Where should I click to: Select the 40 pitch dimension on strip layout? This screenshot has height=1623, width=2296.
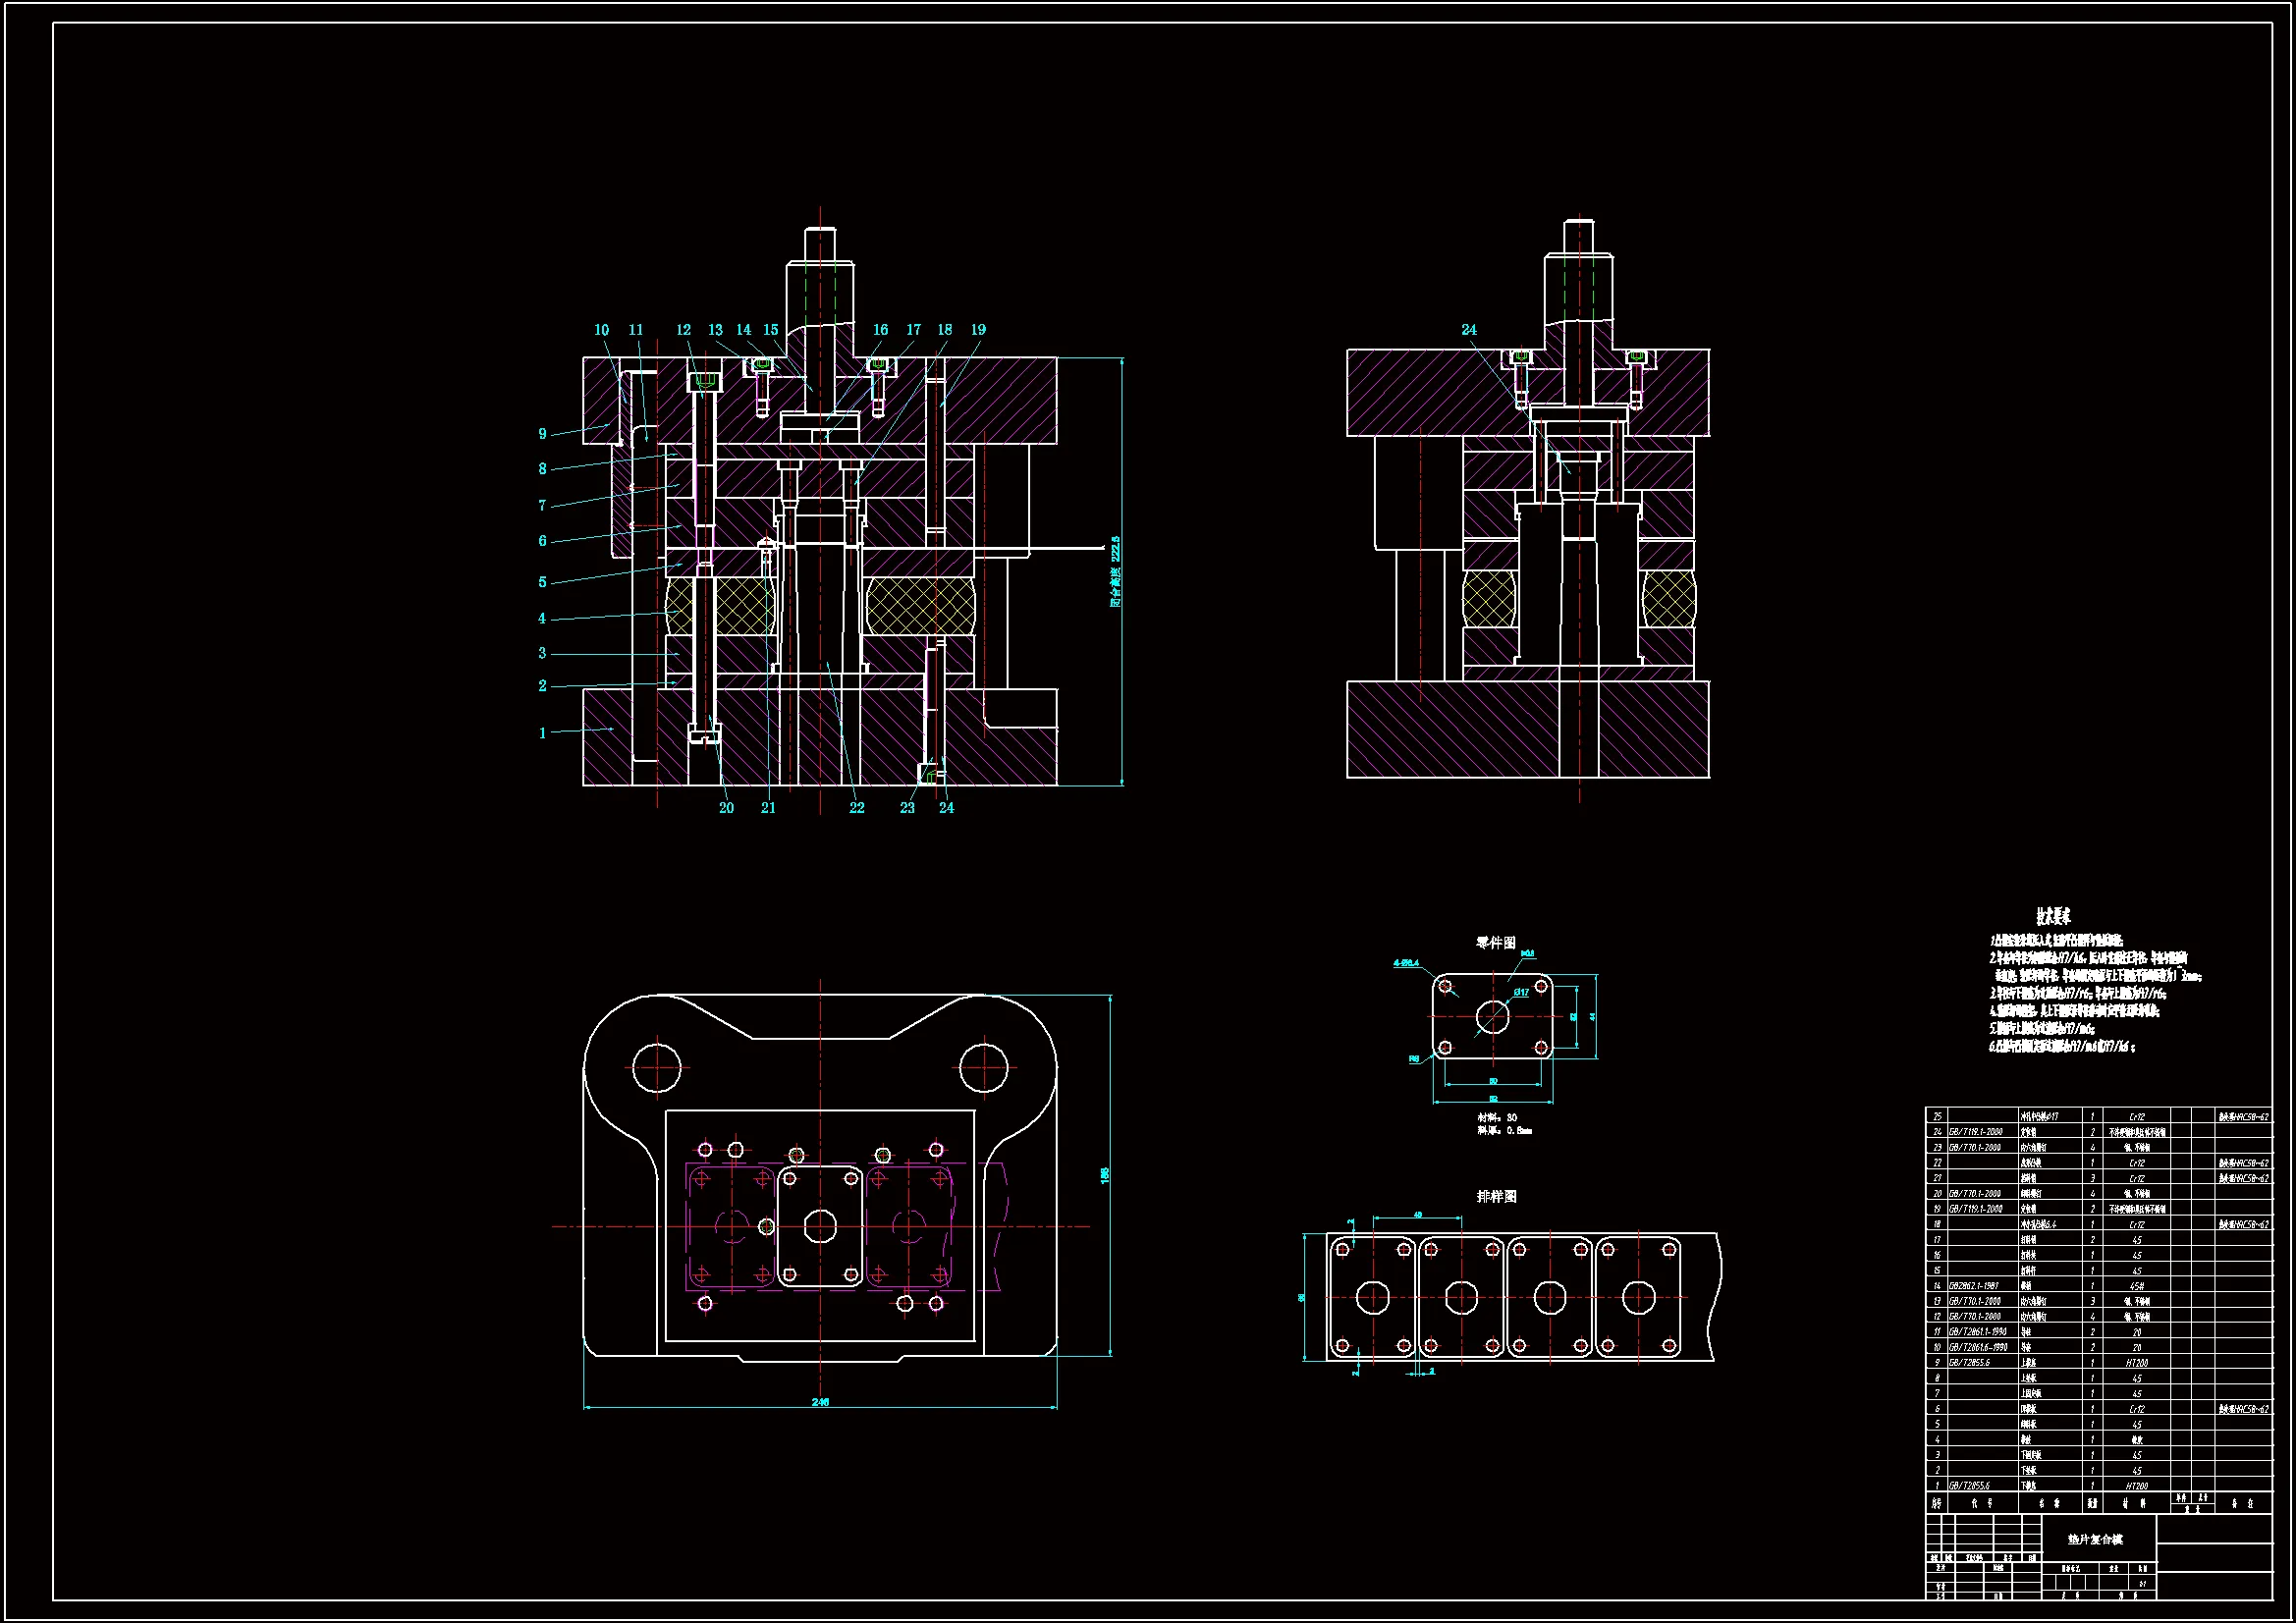point(1418,1216)
